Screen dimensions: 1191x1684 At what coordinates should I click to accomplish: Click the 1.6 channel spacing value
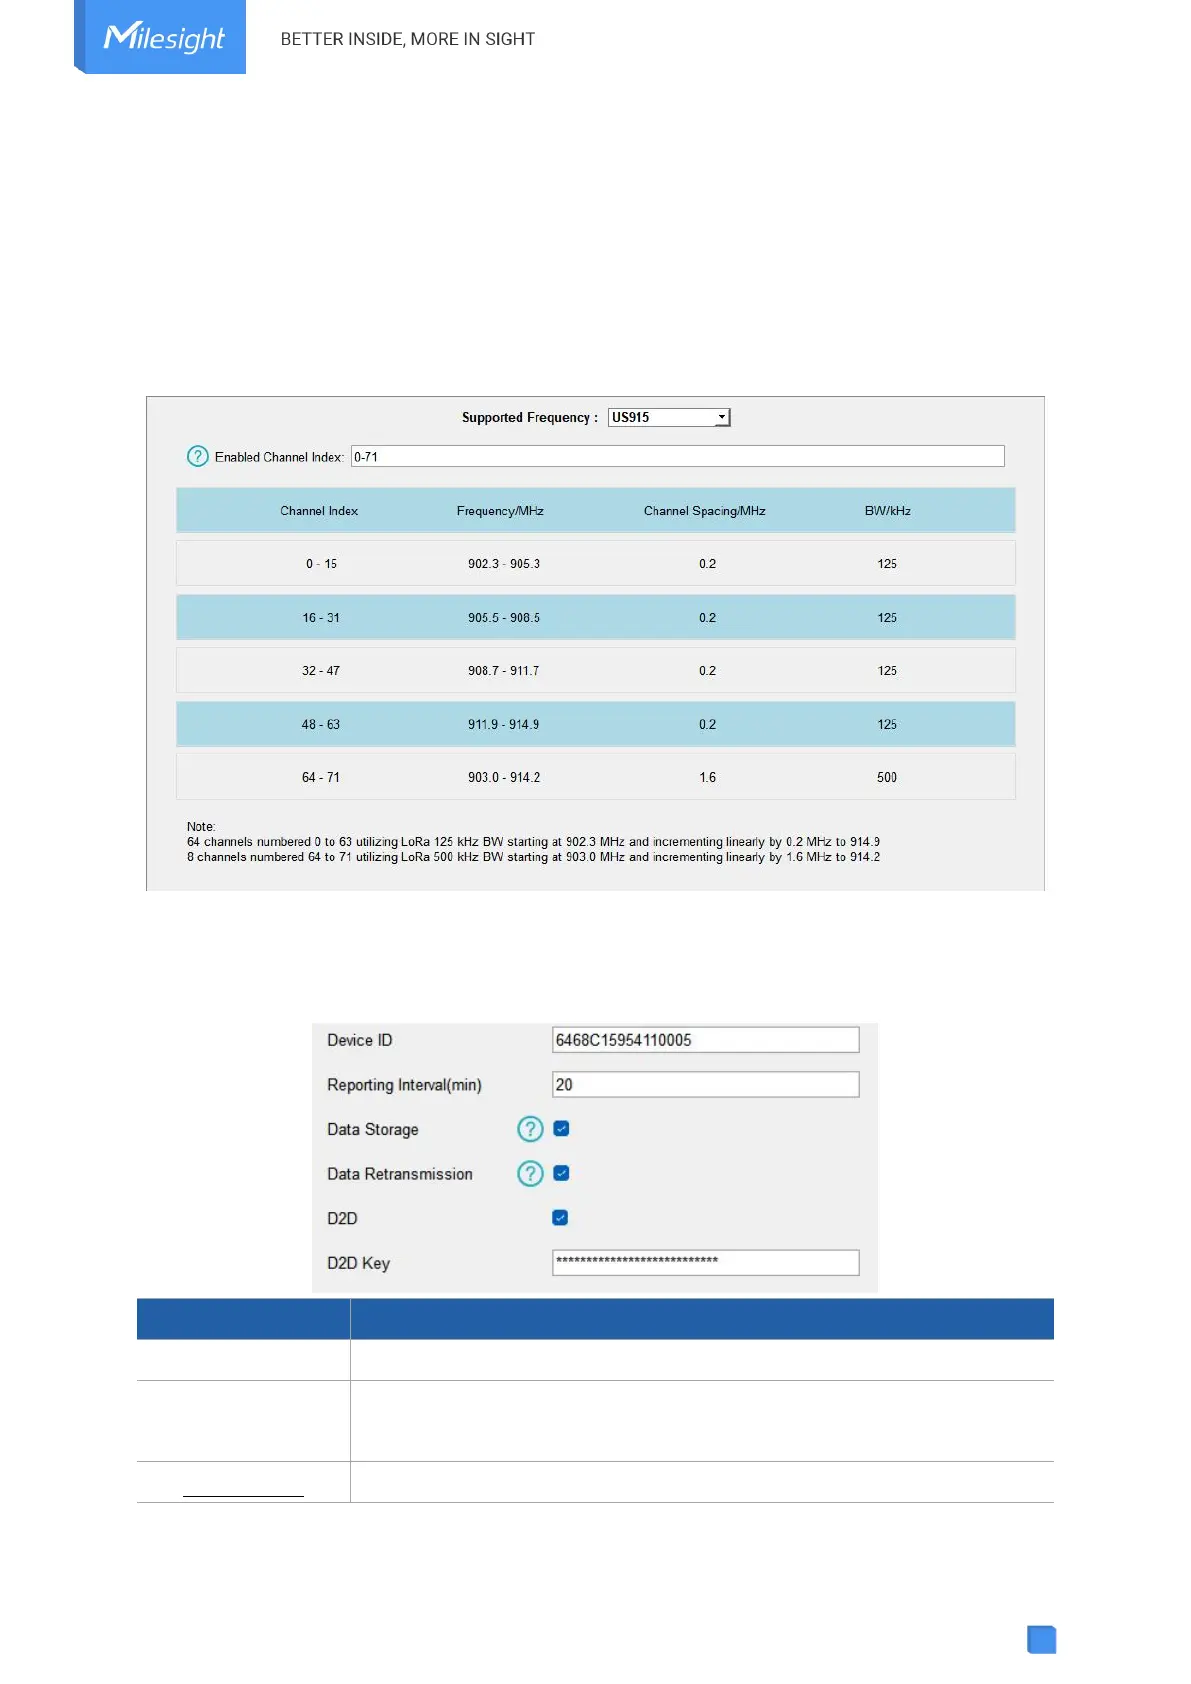[x=708, y=778]
